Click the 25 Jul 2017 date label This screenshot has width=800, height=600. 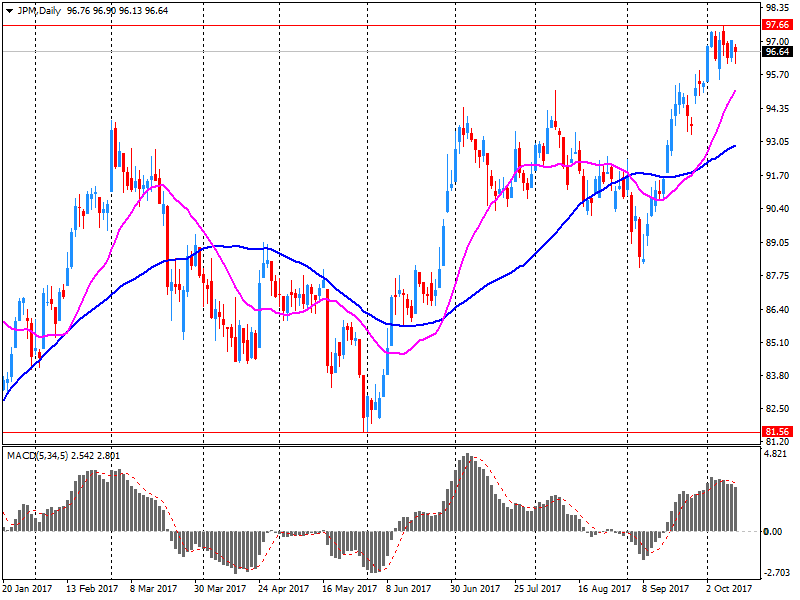(x=538, y=589)
